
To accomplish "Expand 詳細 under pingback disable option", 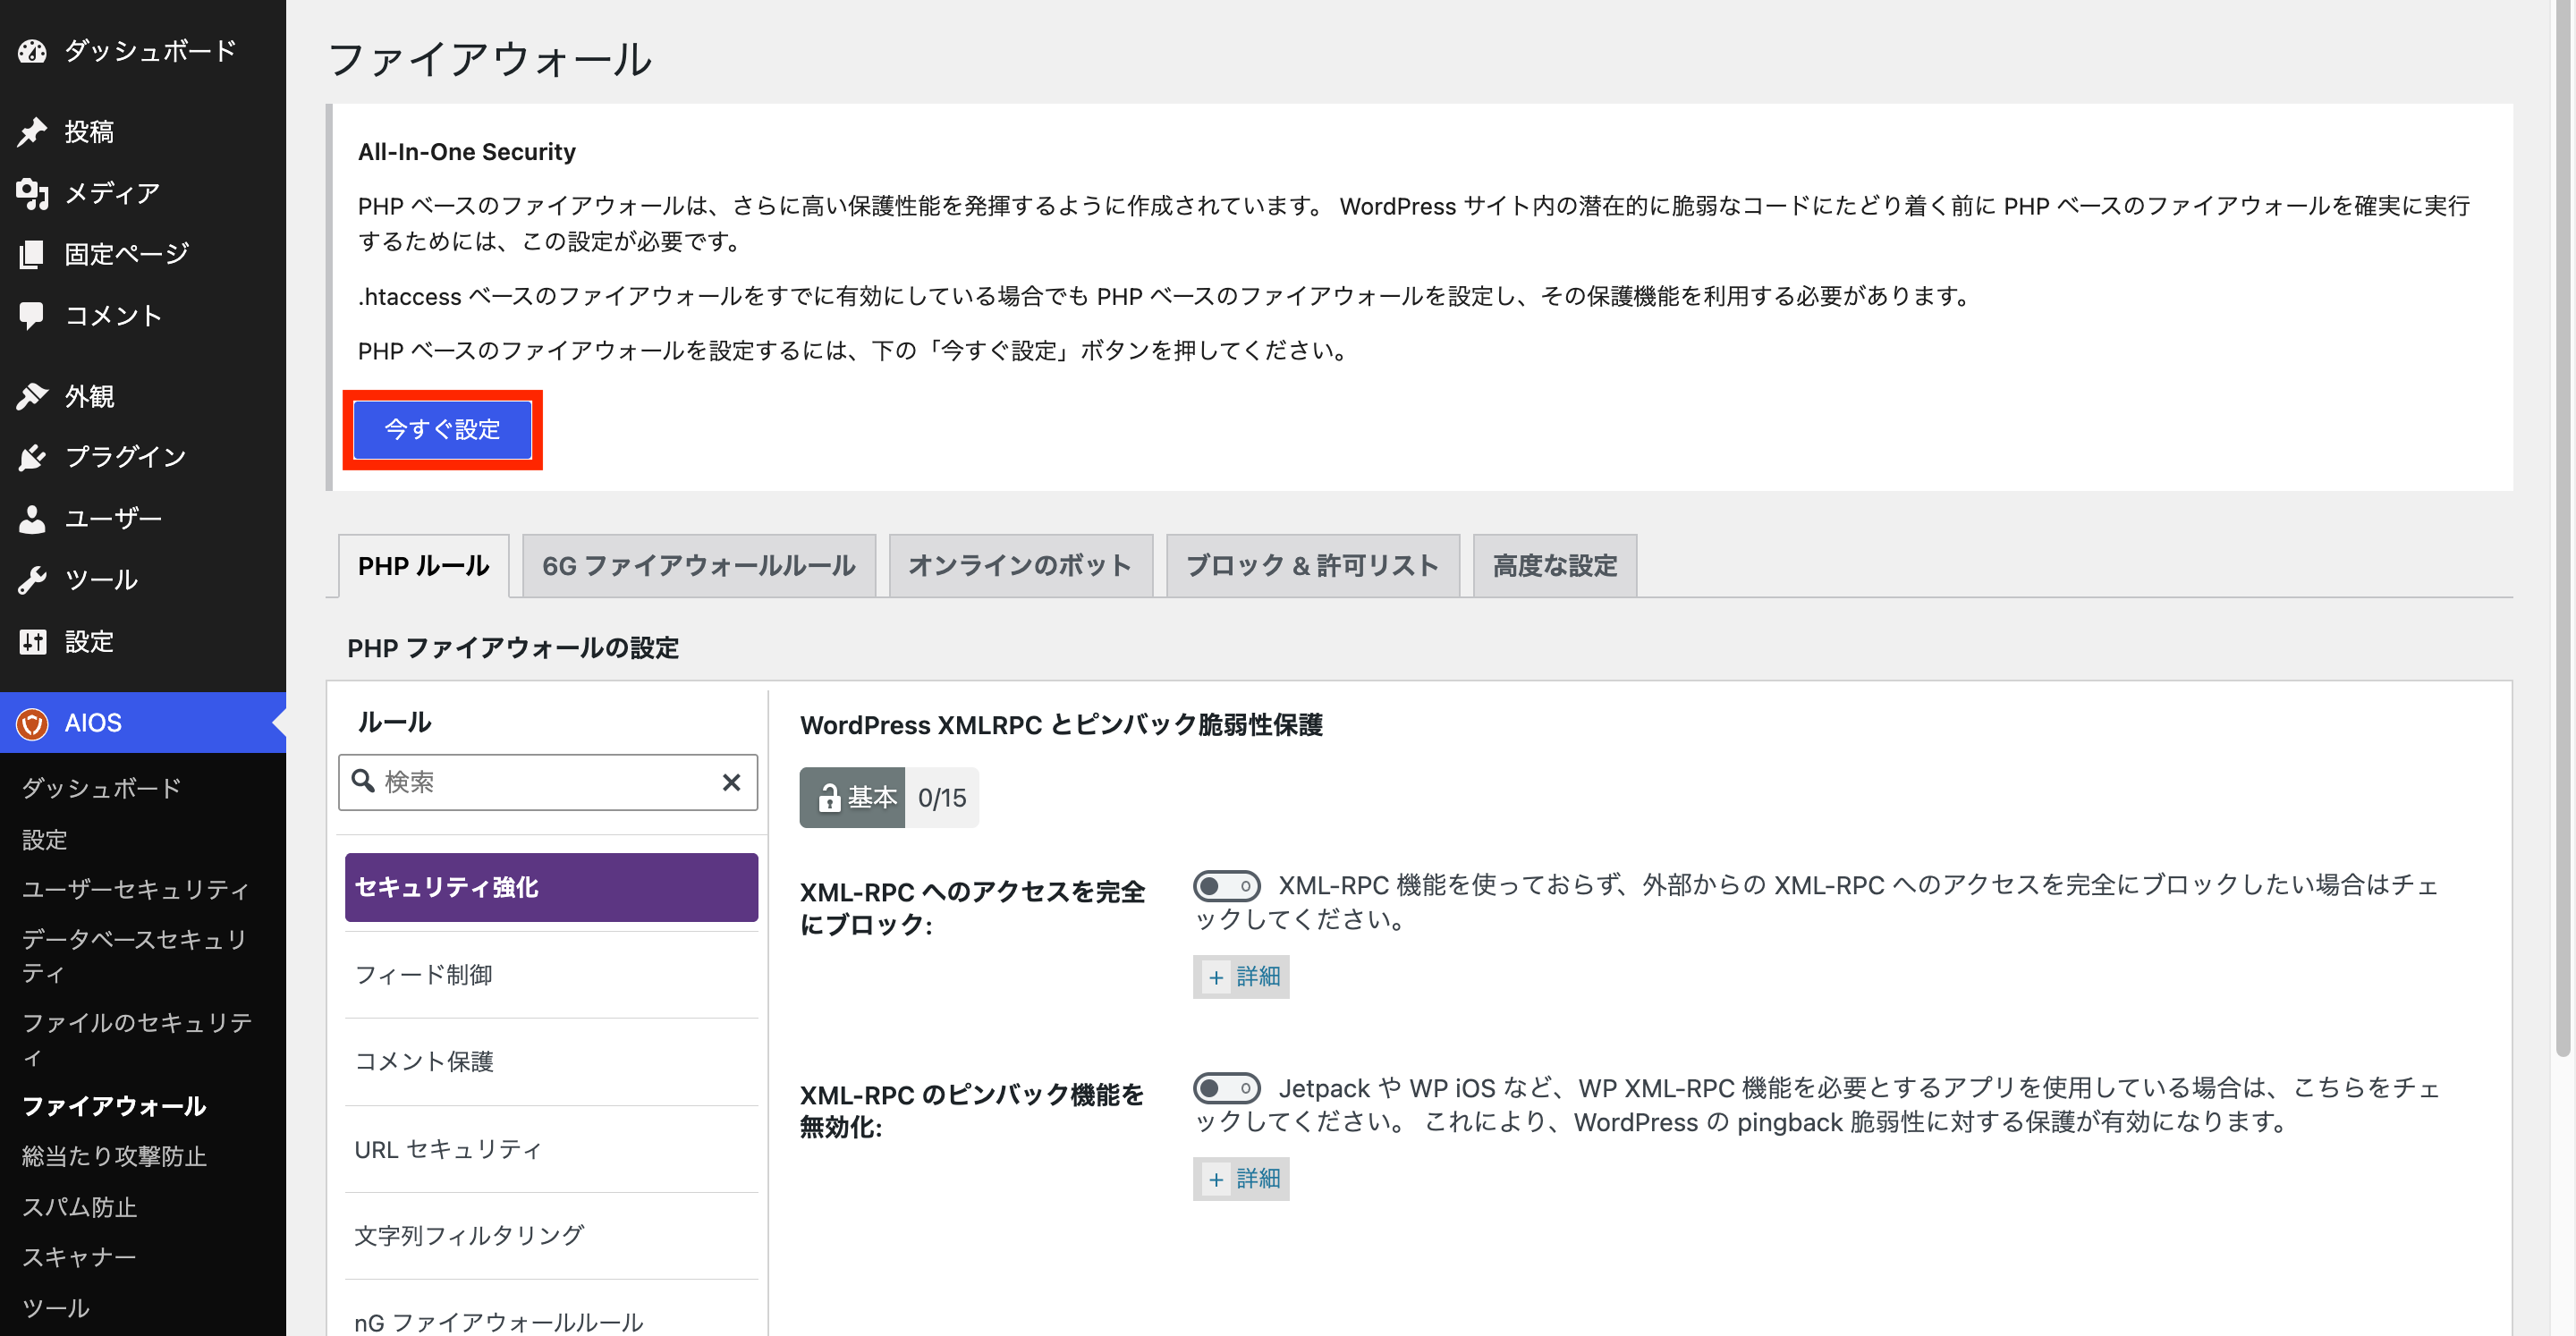I will [1241, 1179].
